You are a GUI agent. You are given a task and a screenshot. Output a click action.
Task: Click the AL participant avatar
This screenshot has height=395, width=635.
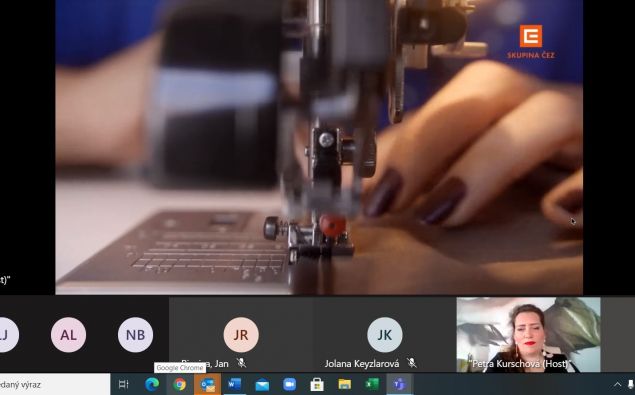(68, 335)
